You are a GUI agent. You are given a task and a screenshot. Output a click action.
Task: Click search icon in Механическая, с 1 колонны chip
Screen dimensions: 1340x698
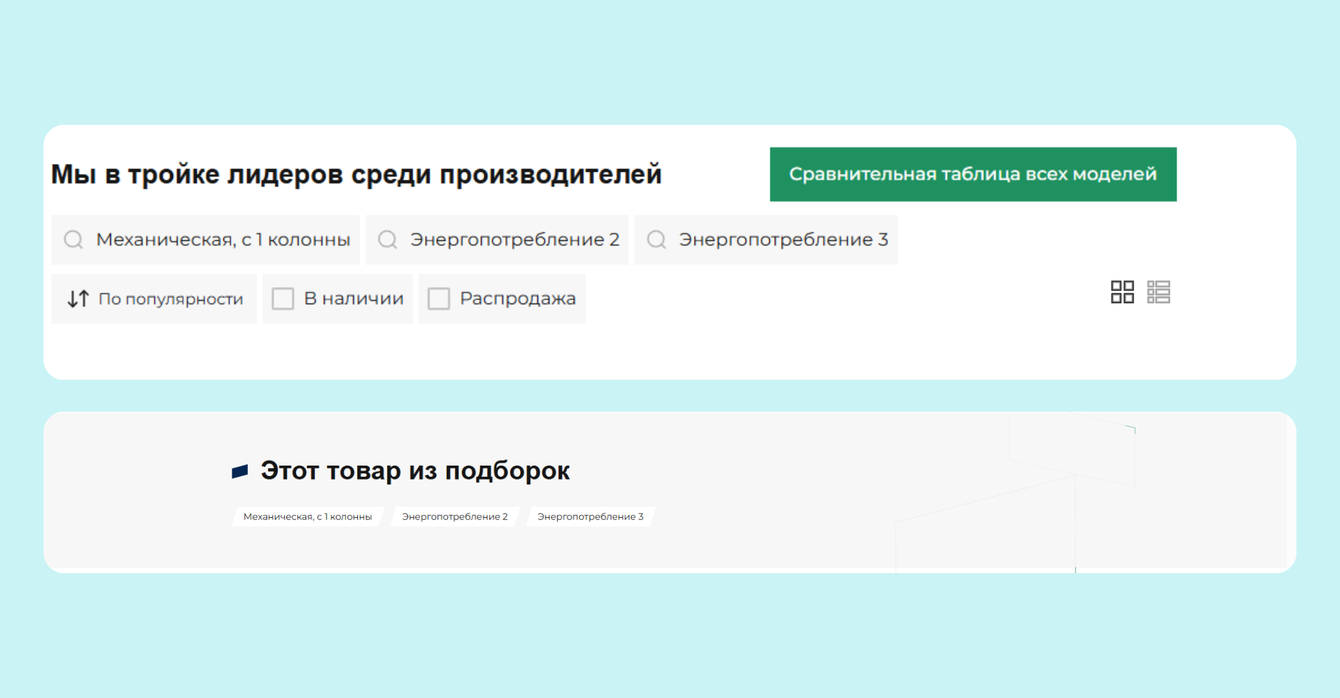[x=73, y=240]
